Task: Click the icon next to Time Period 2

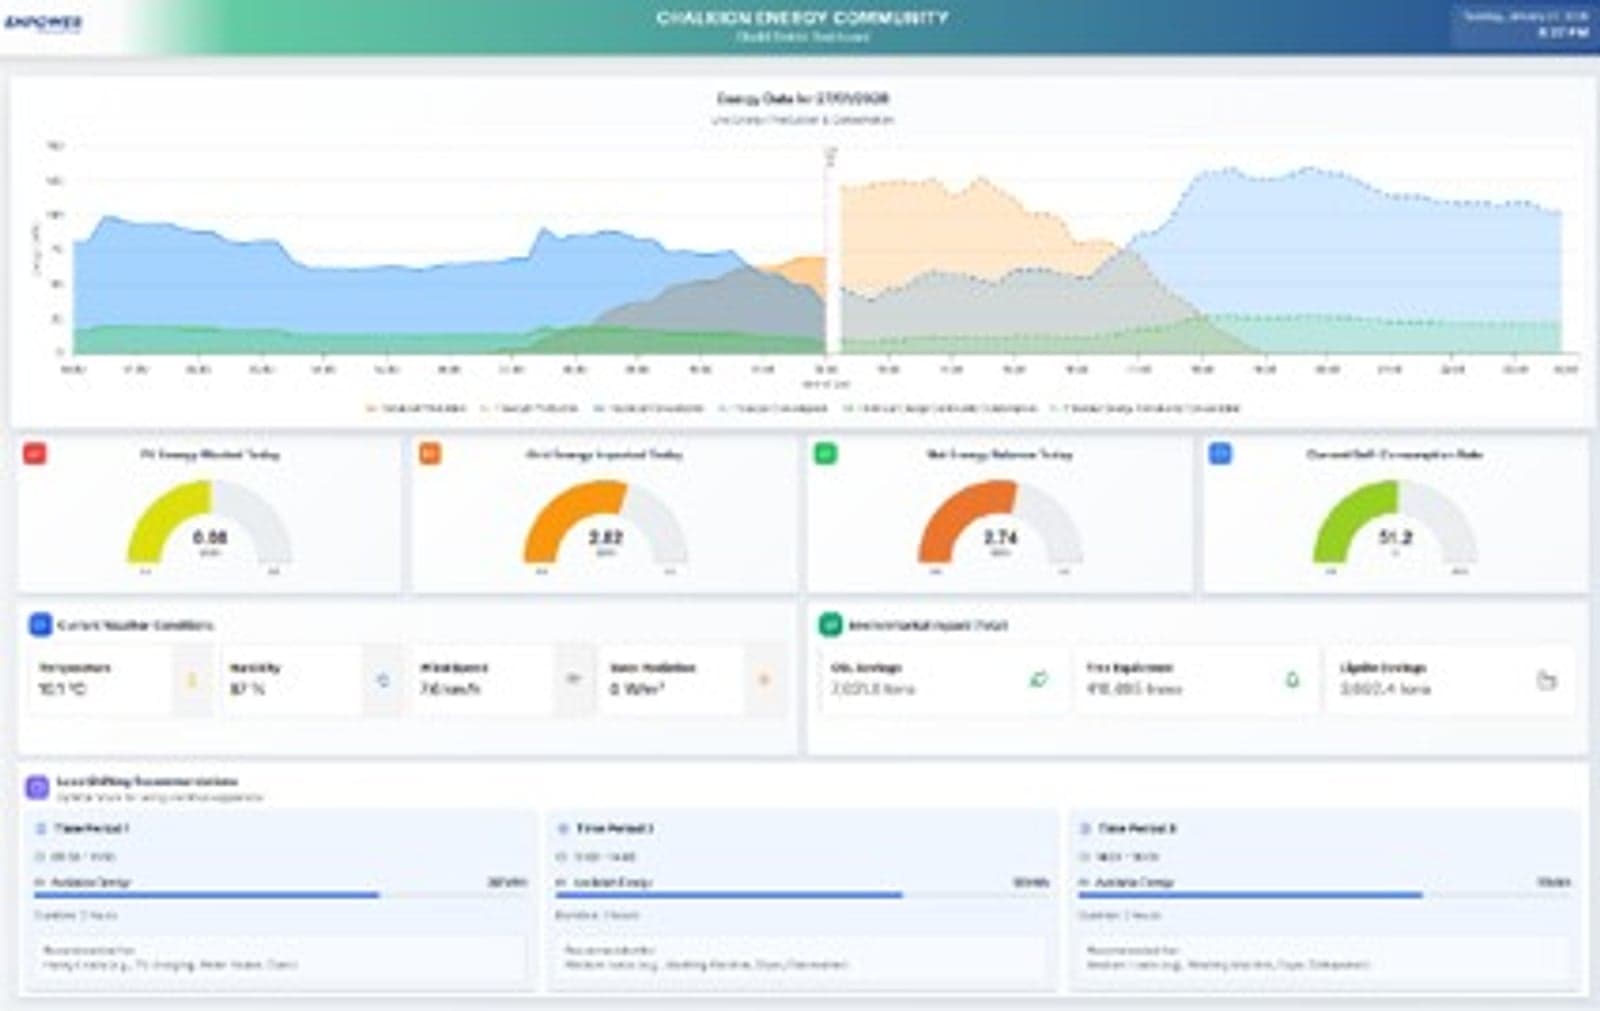Action: click(563, 829)
